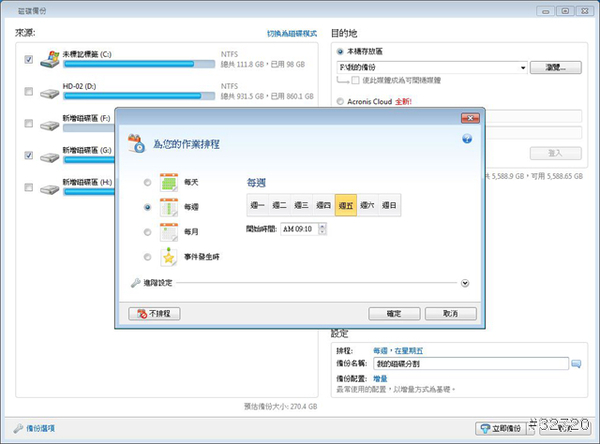Select 週三 in the weekday selector

302,205
